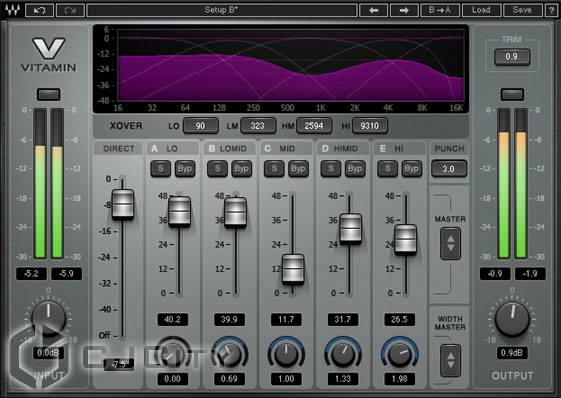Click the HI crossover value 9310
The width and height of the screenshot is (561, 398).
point(370,126)
